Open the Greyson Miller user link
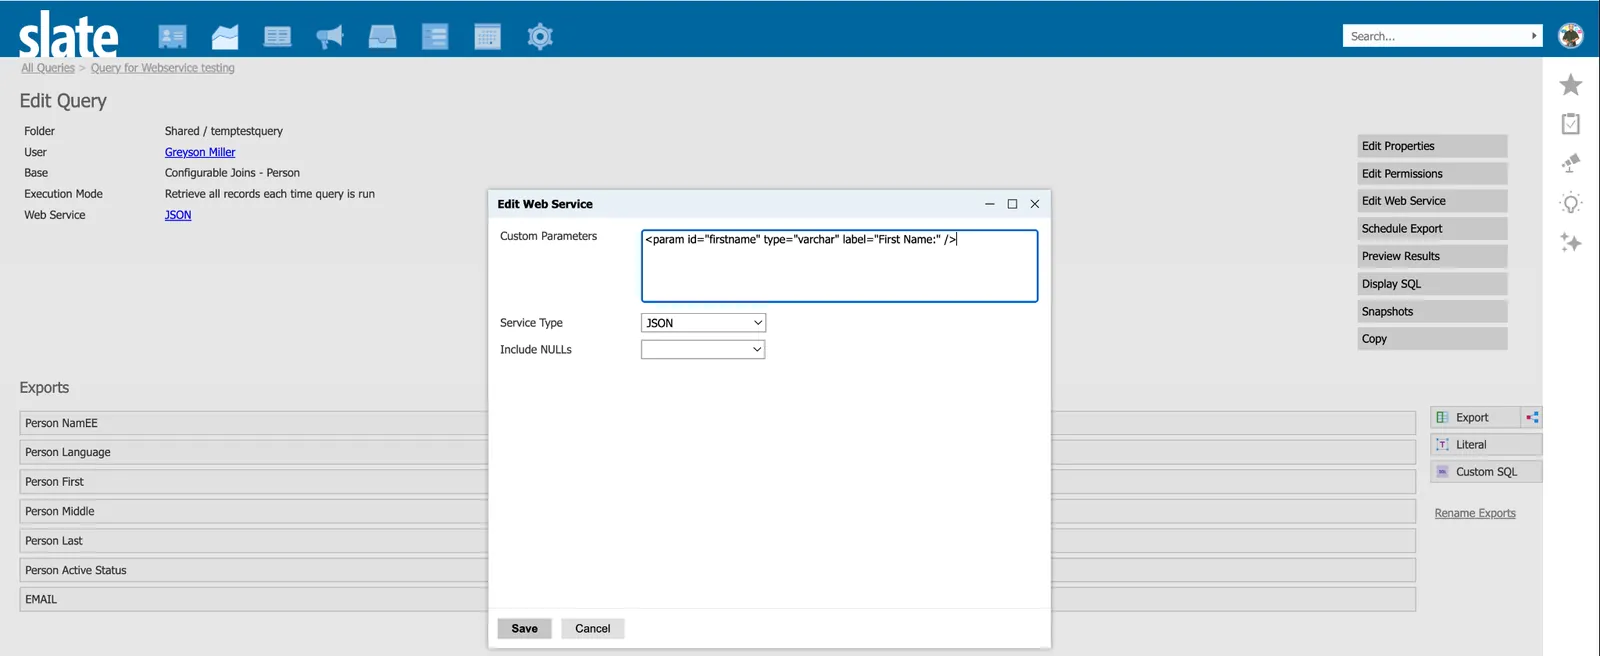 [200, 152]
